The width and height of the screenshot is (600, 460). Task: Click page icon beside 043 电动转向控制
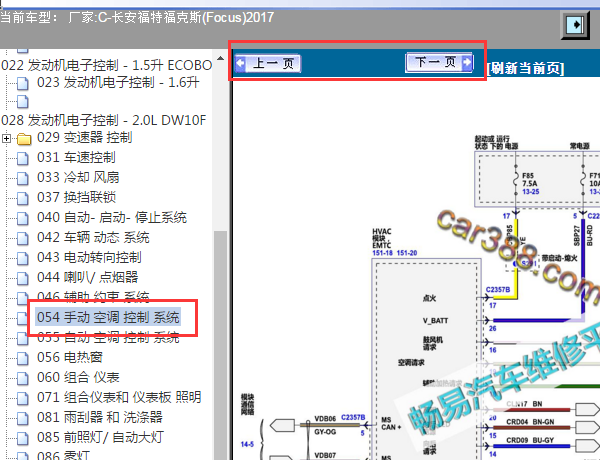[x=23, y=258]
